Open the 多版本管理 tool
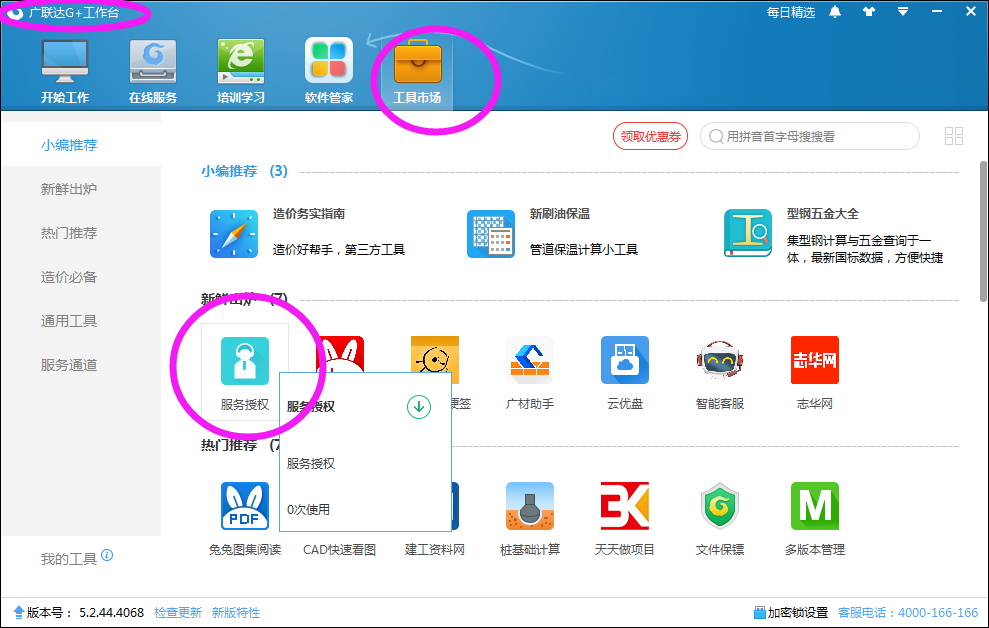The width and height of the screenshot is (989, 628). 815,506
